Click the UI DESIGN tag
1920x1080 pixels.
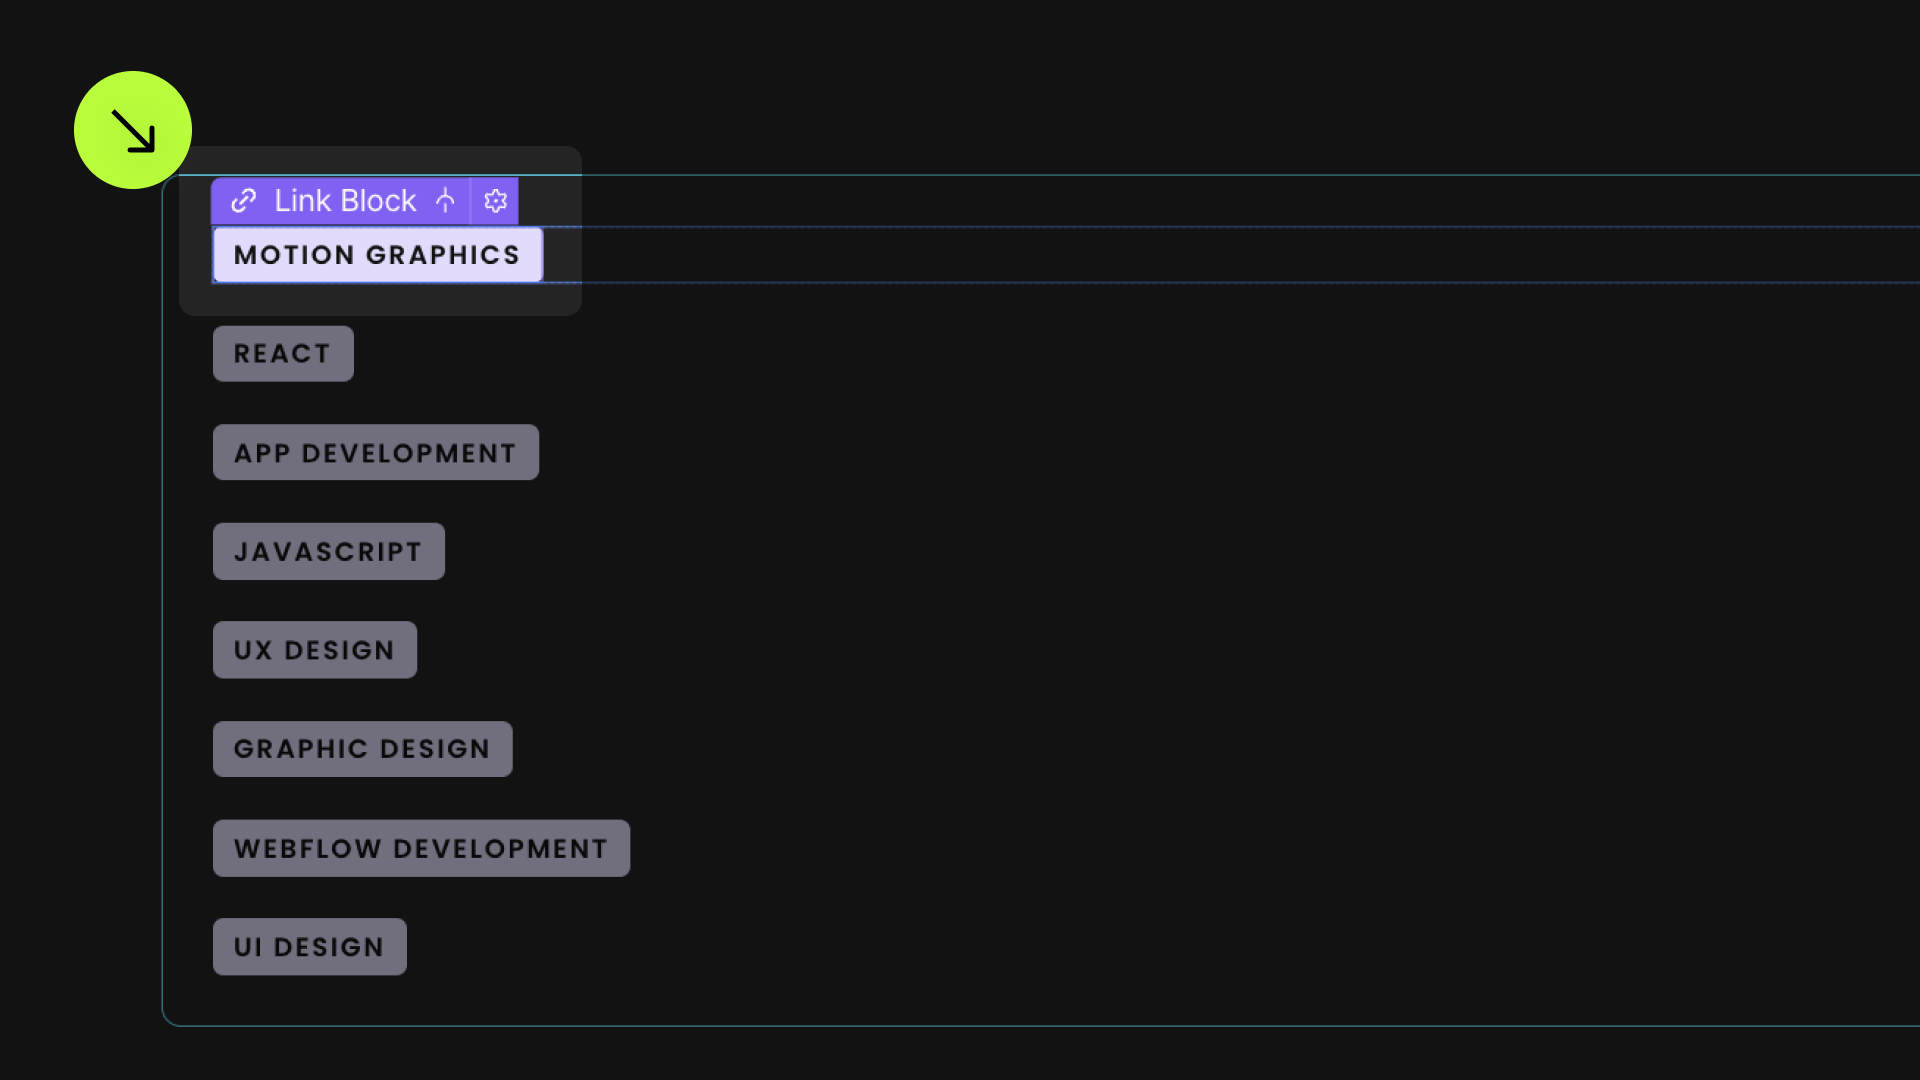(x=310, y=947)
